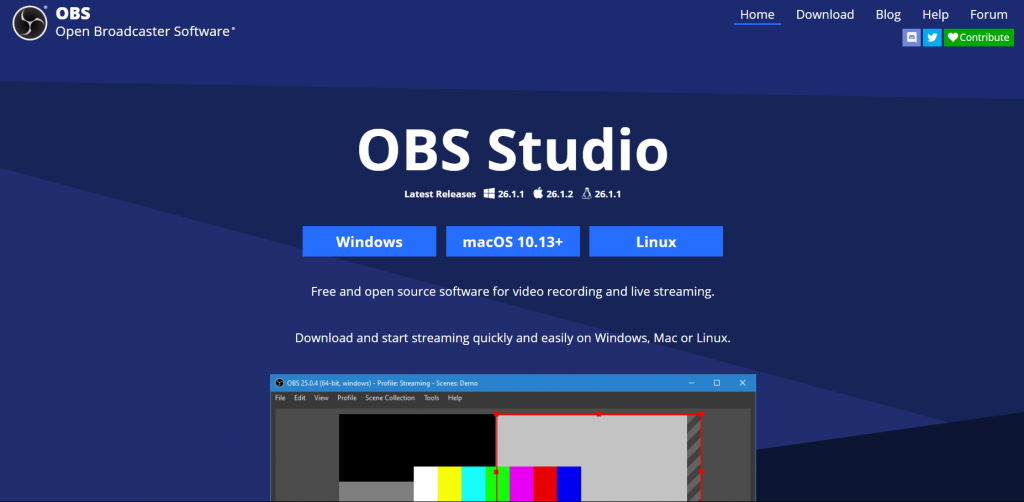Click the Windows logo next to 26.1.1

pos(490,194)
